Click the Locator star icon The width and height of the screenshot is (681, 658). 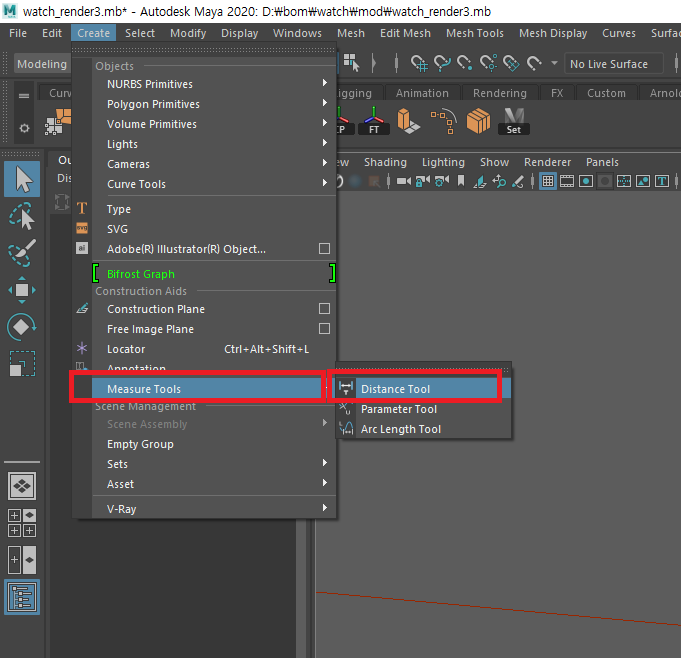pos(82,348)
